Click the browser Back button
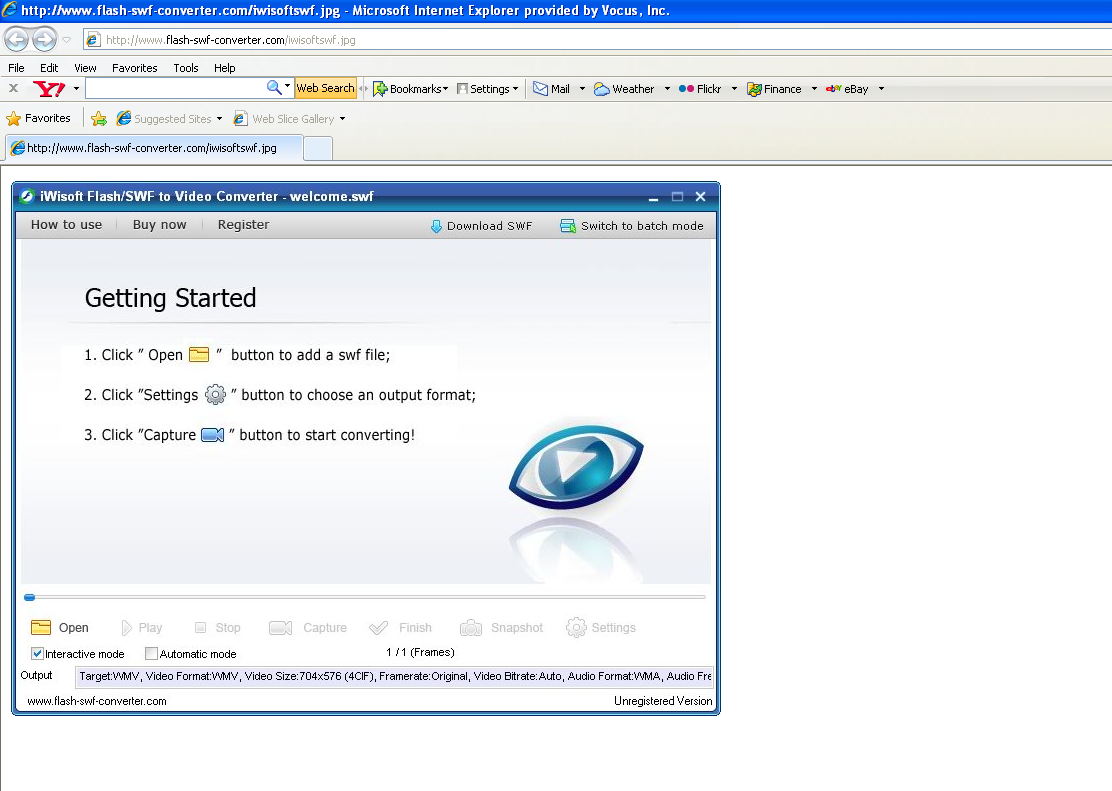This screenshot has width=1112, height=791. tap(17, 39)
